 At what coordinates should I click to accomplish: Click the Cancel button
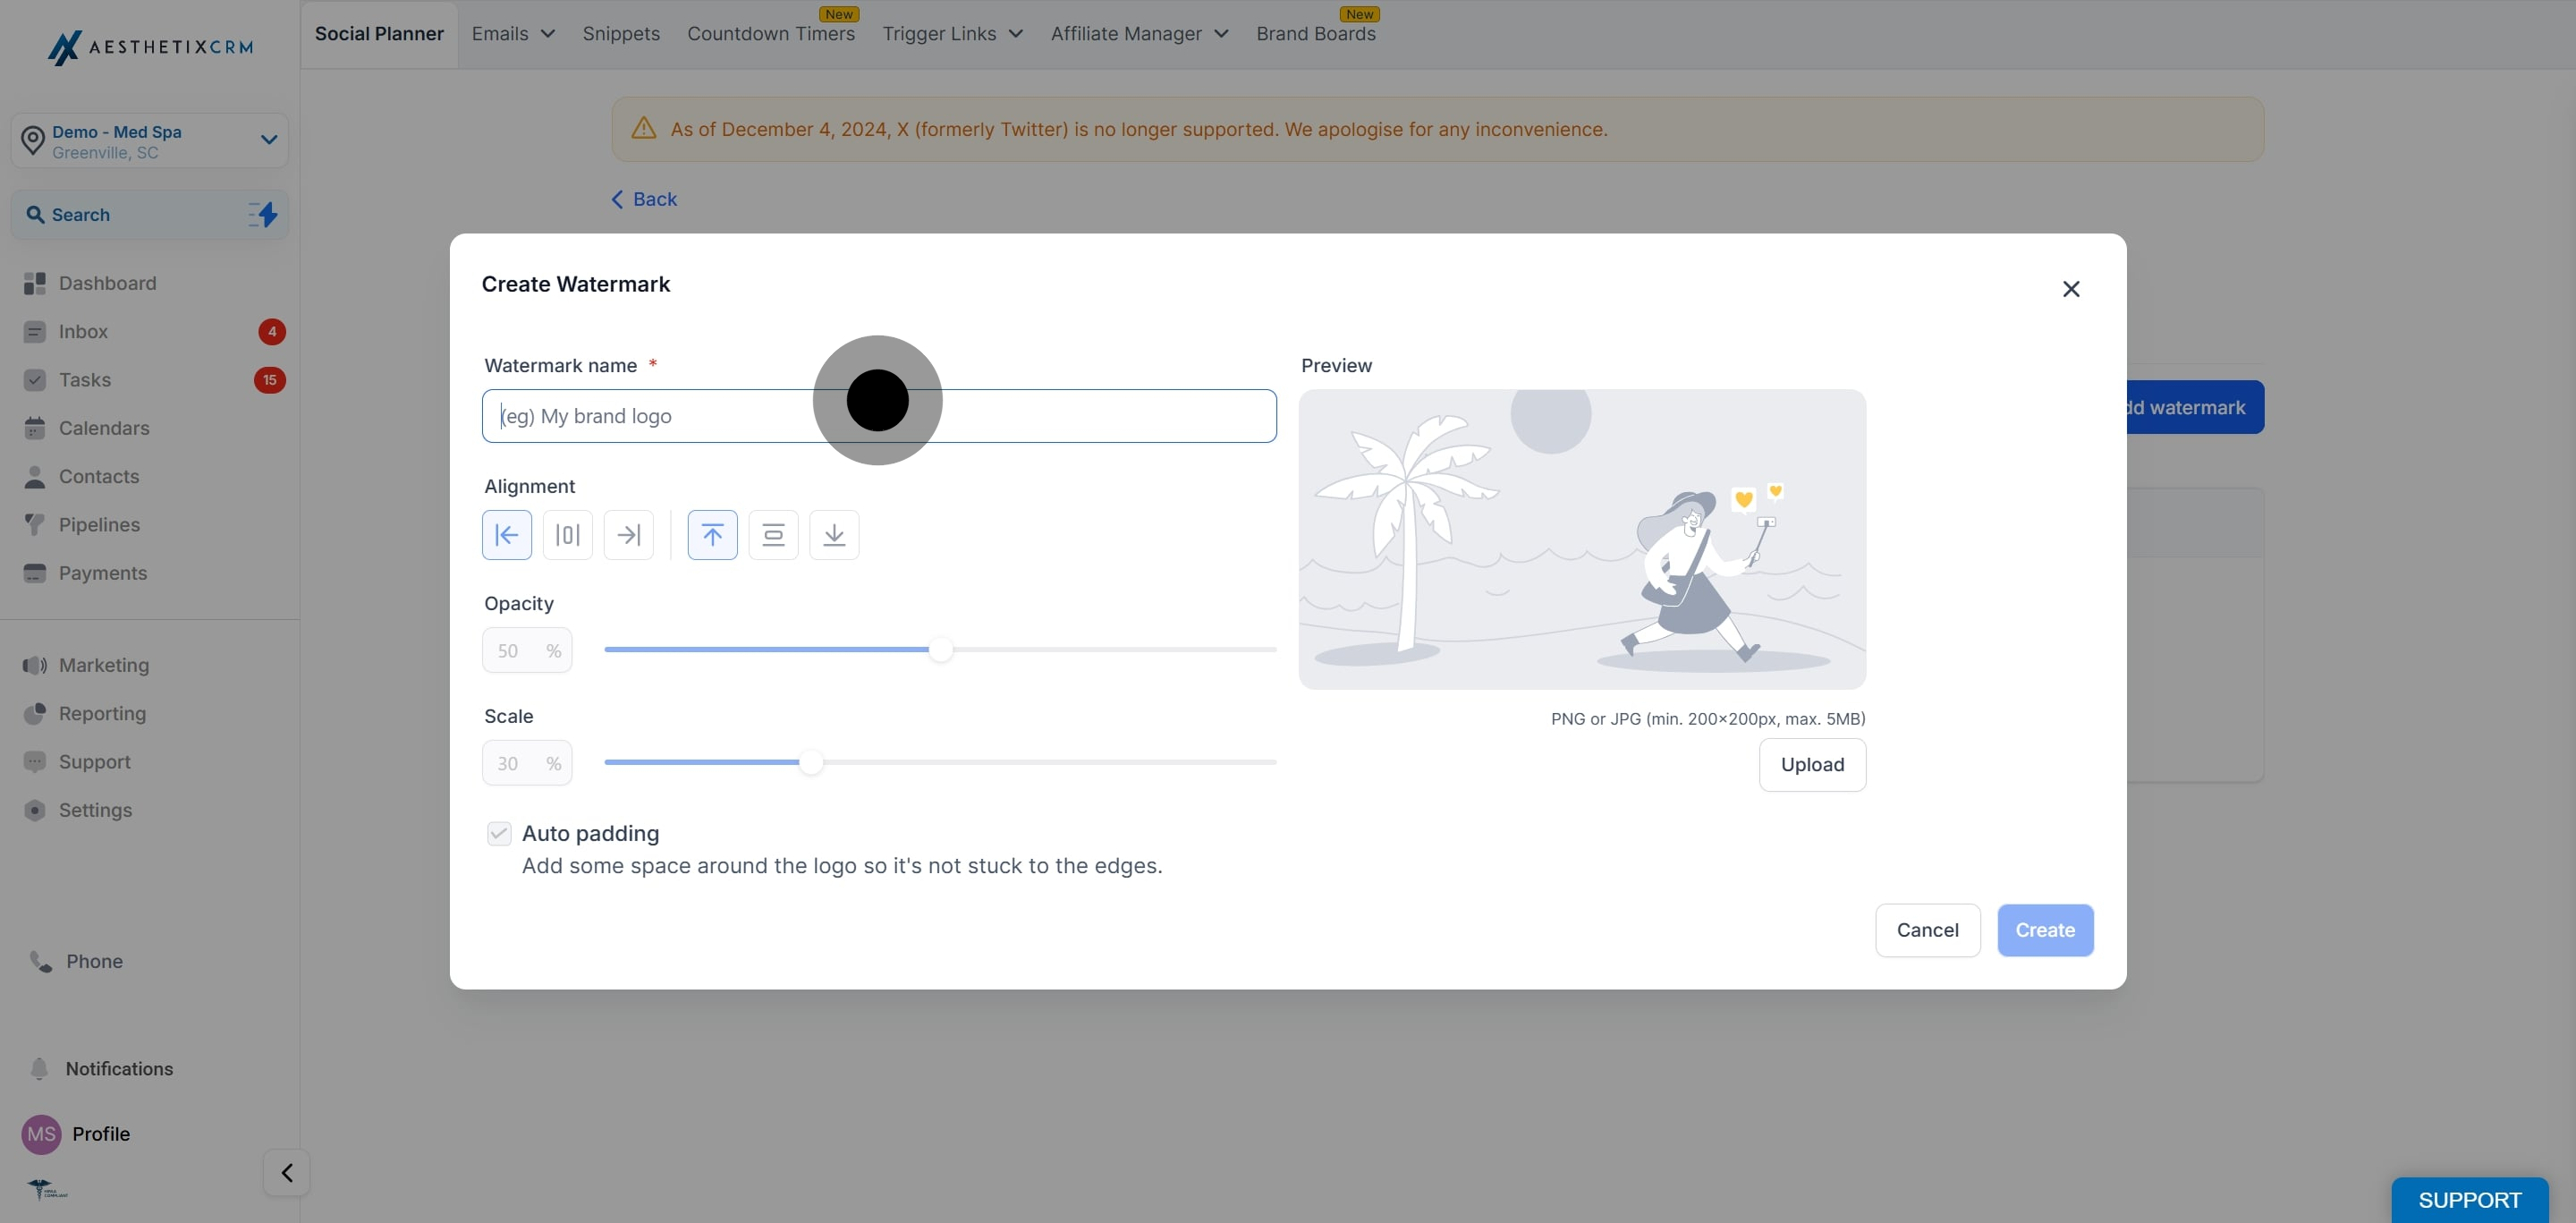[1927, 930]
